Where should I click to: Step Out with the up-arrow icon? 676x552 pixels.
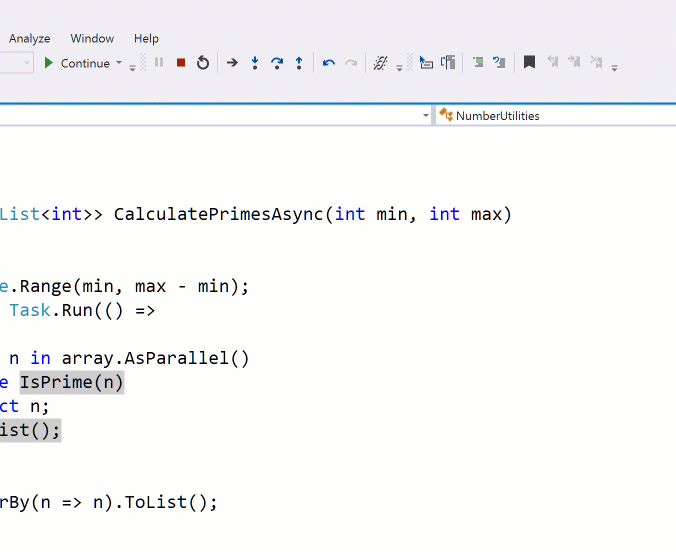299,63
